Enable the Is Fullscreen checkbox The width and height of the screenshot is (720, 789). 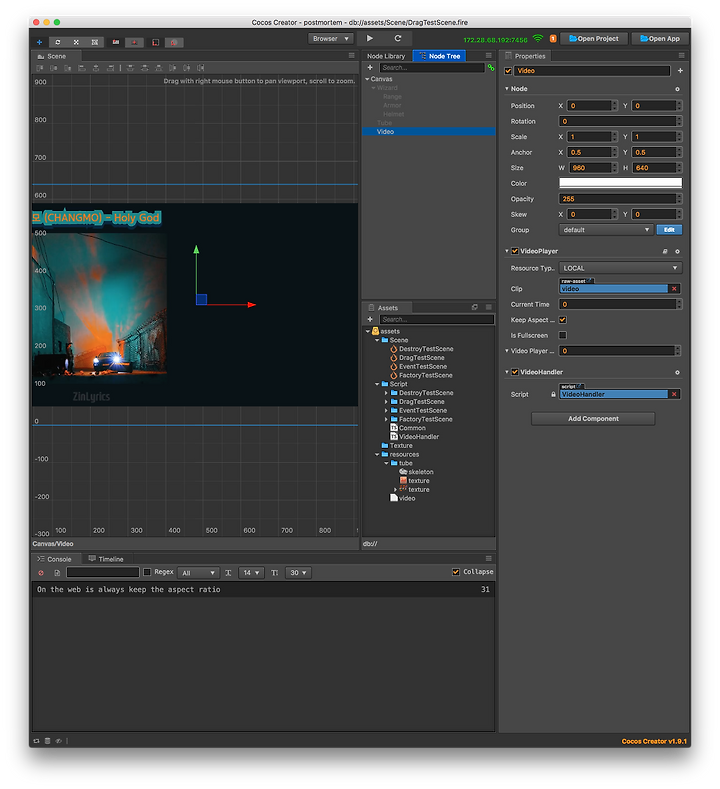click(563, 336)
